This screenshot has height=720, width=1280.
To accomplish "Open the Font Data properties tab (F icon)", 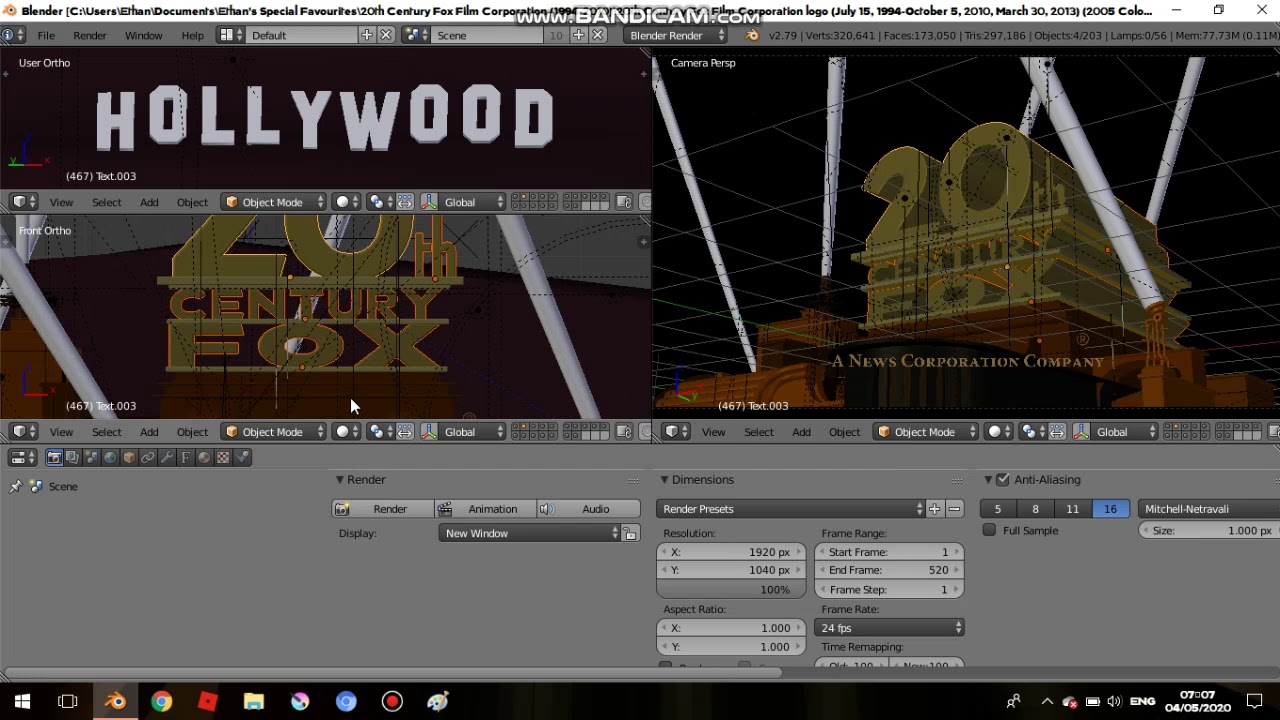I will 186,457.
